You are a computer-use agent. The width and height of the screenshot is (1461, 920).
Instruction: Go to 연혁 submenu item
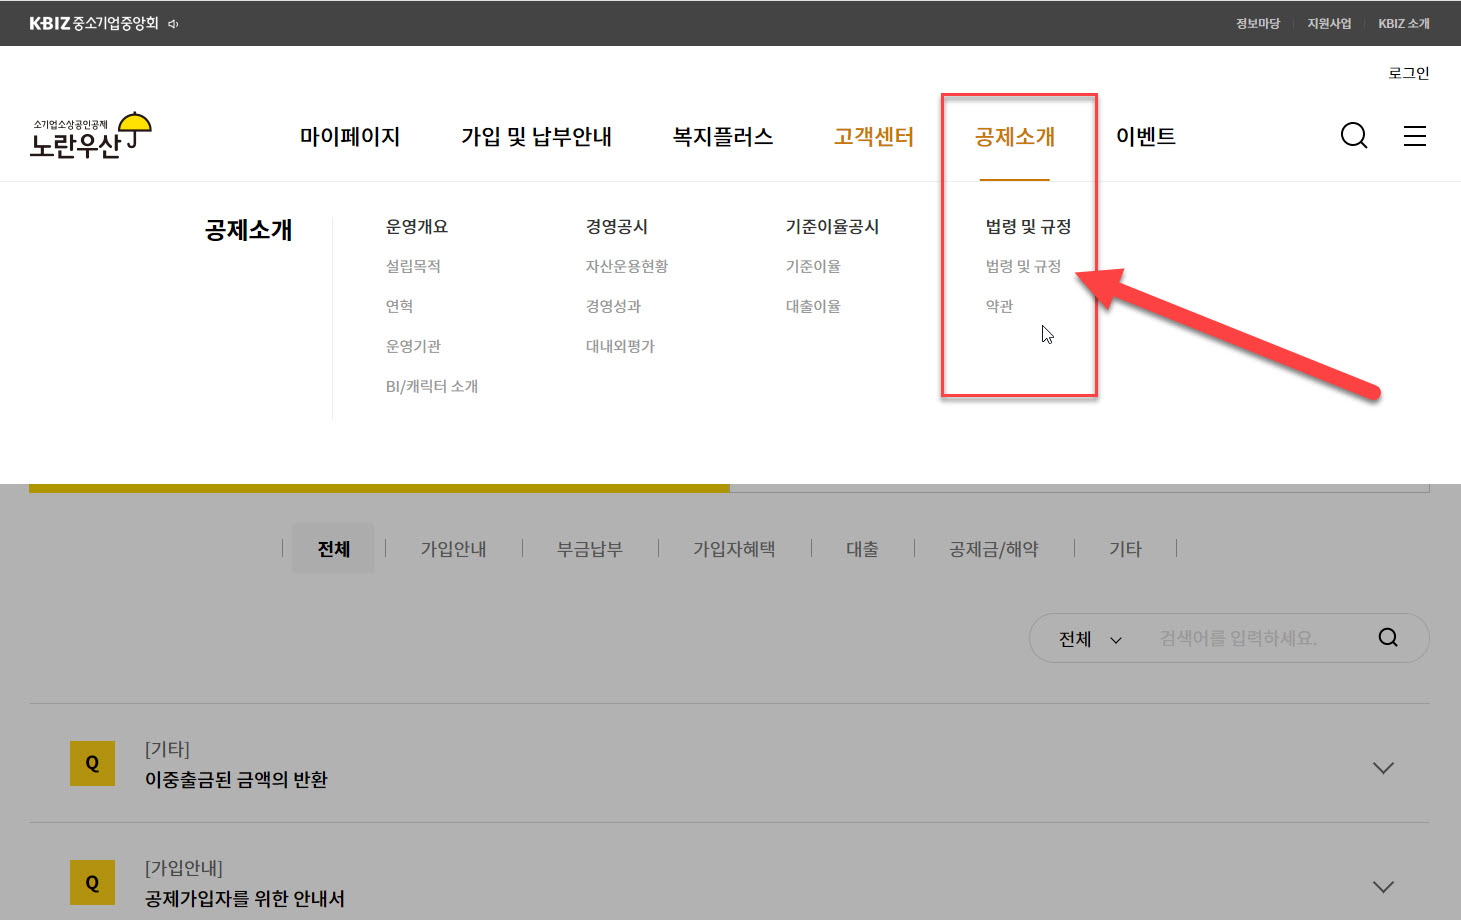point(399,306)
